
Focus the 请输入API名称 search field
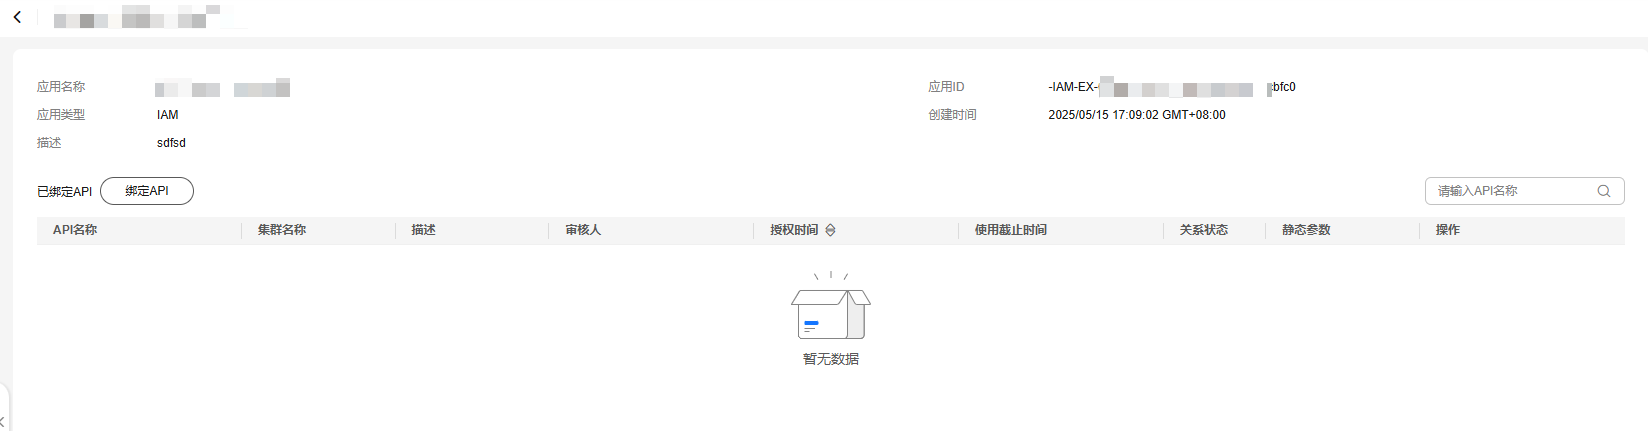coord(1524,191)
